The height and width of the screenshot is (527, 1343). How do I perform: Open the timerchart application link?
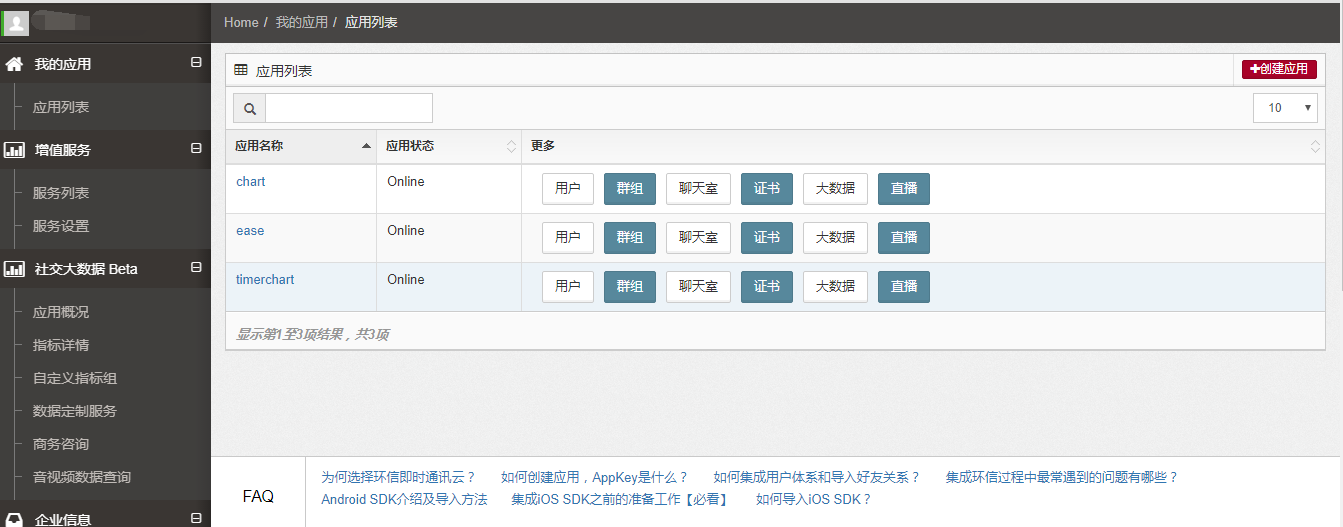tap(265, 280)
